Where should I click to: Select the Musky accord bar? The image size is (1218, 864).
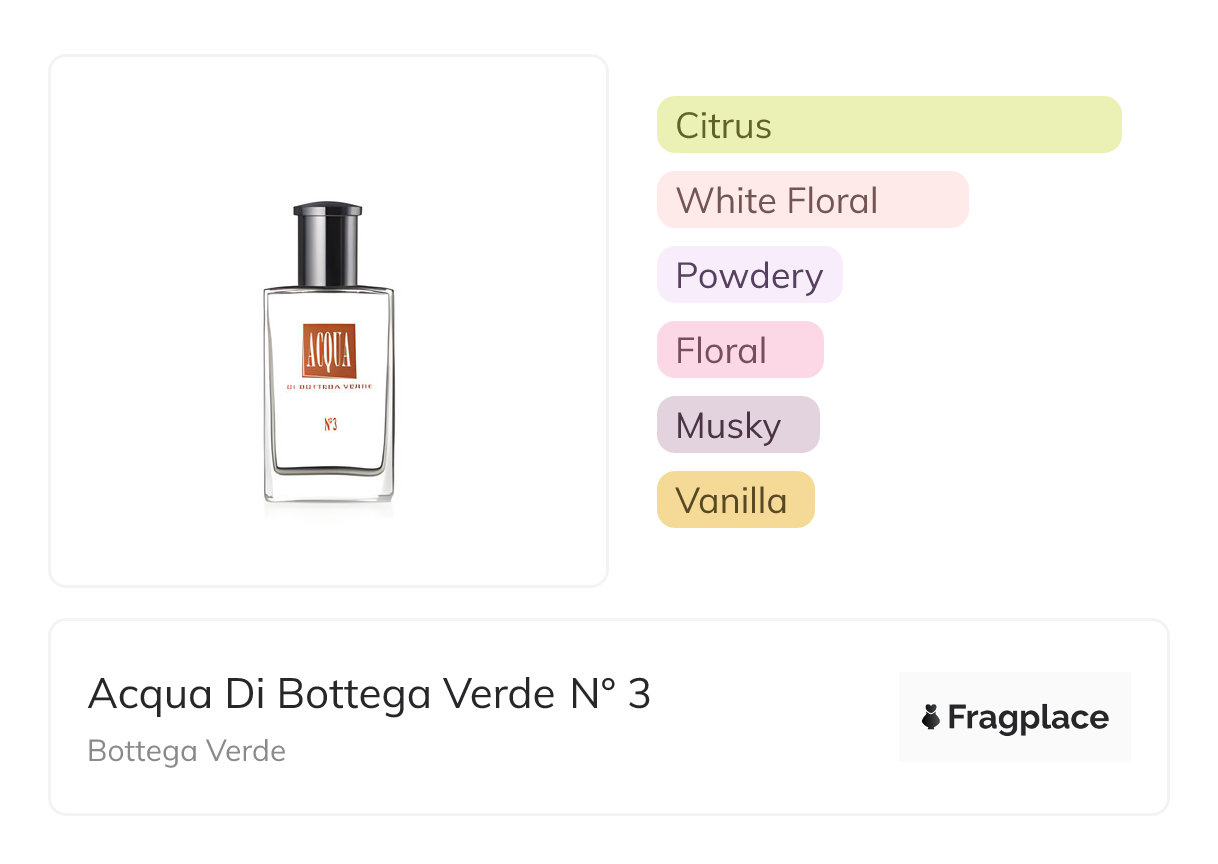[x=737, y=425]
